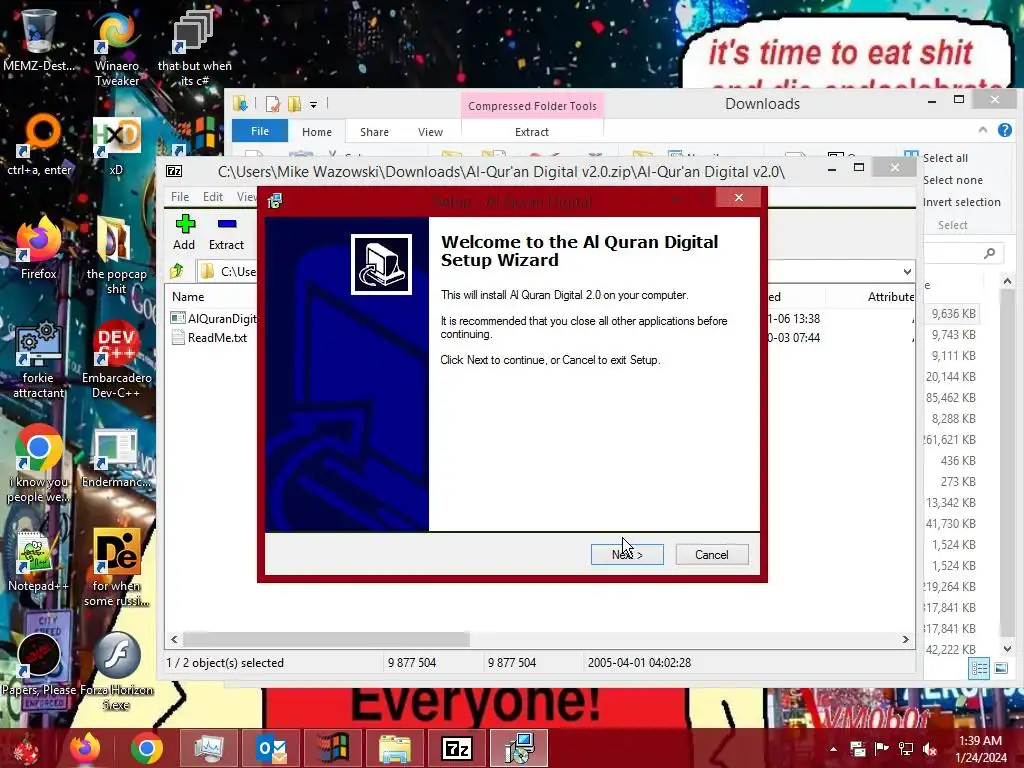The width and height of the screenshot is (1024, 768).
Task: Open 'ctrl+a, enter' desktop shortcut
Action: (x=39, y=145)
